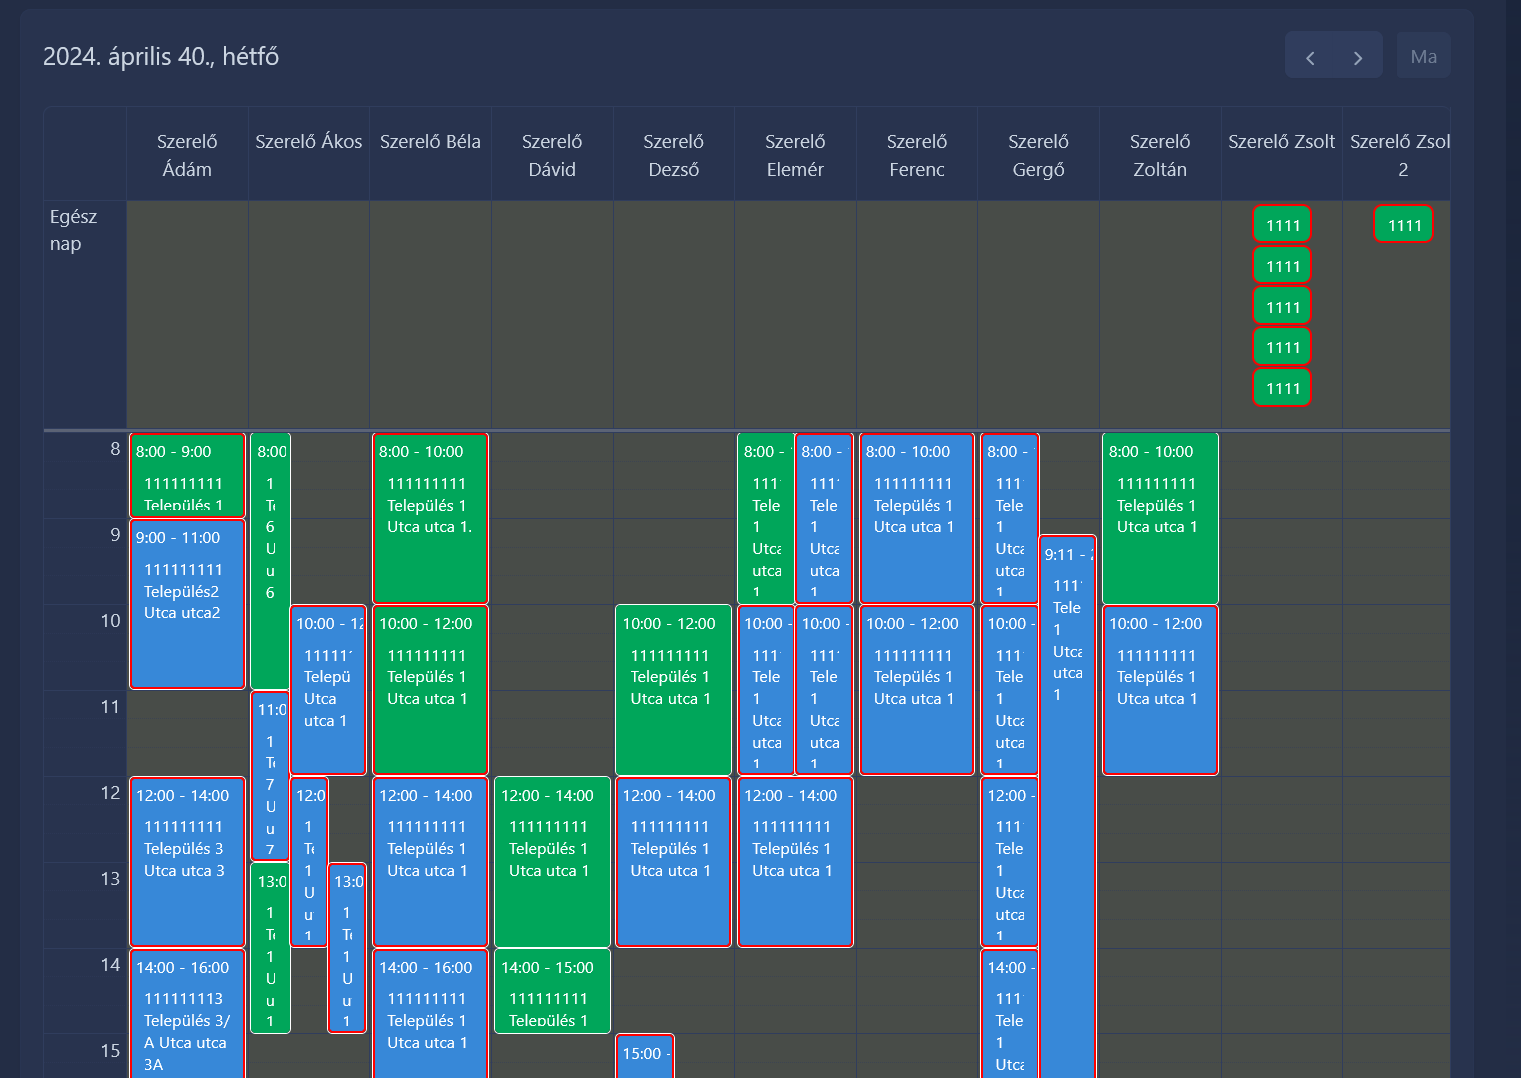
Task: Open Béla's 8:00 - 10:00 appointment
Action: pos(430,518)
